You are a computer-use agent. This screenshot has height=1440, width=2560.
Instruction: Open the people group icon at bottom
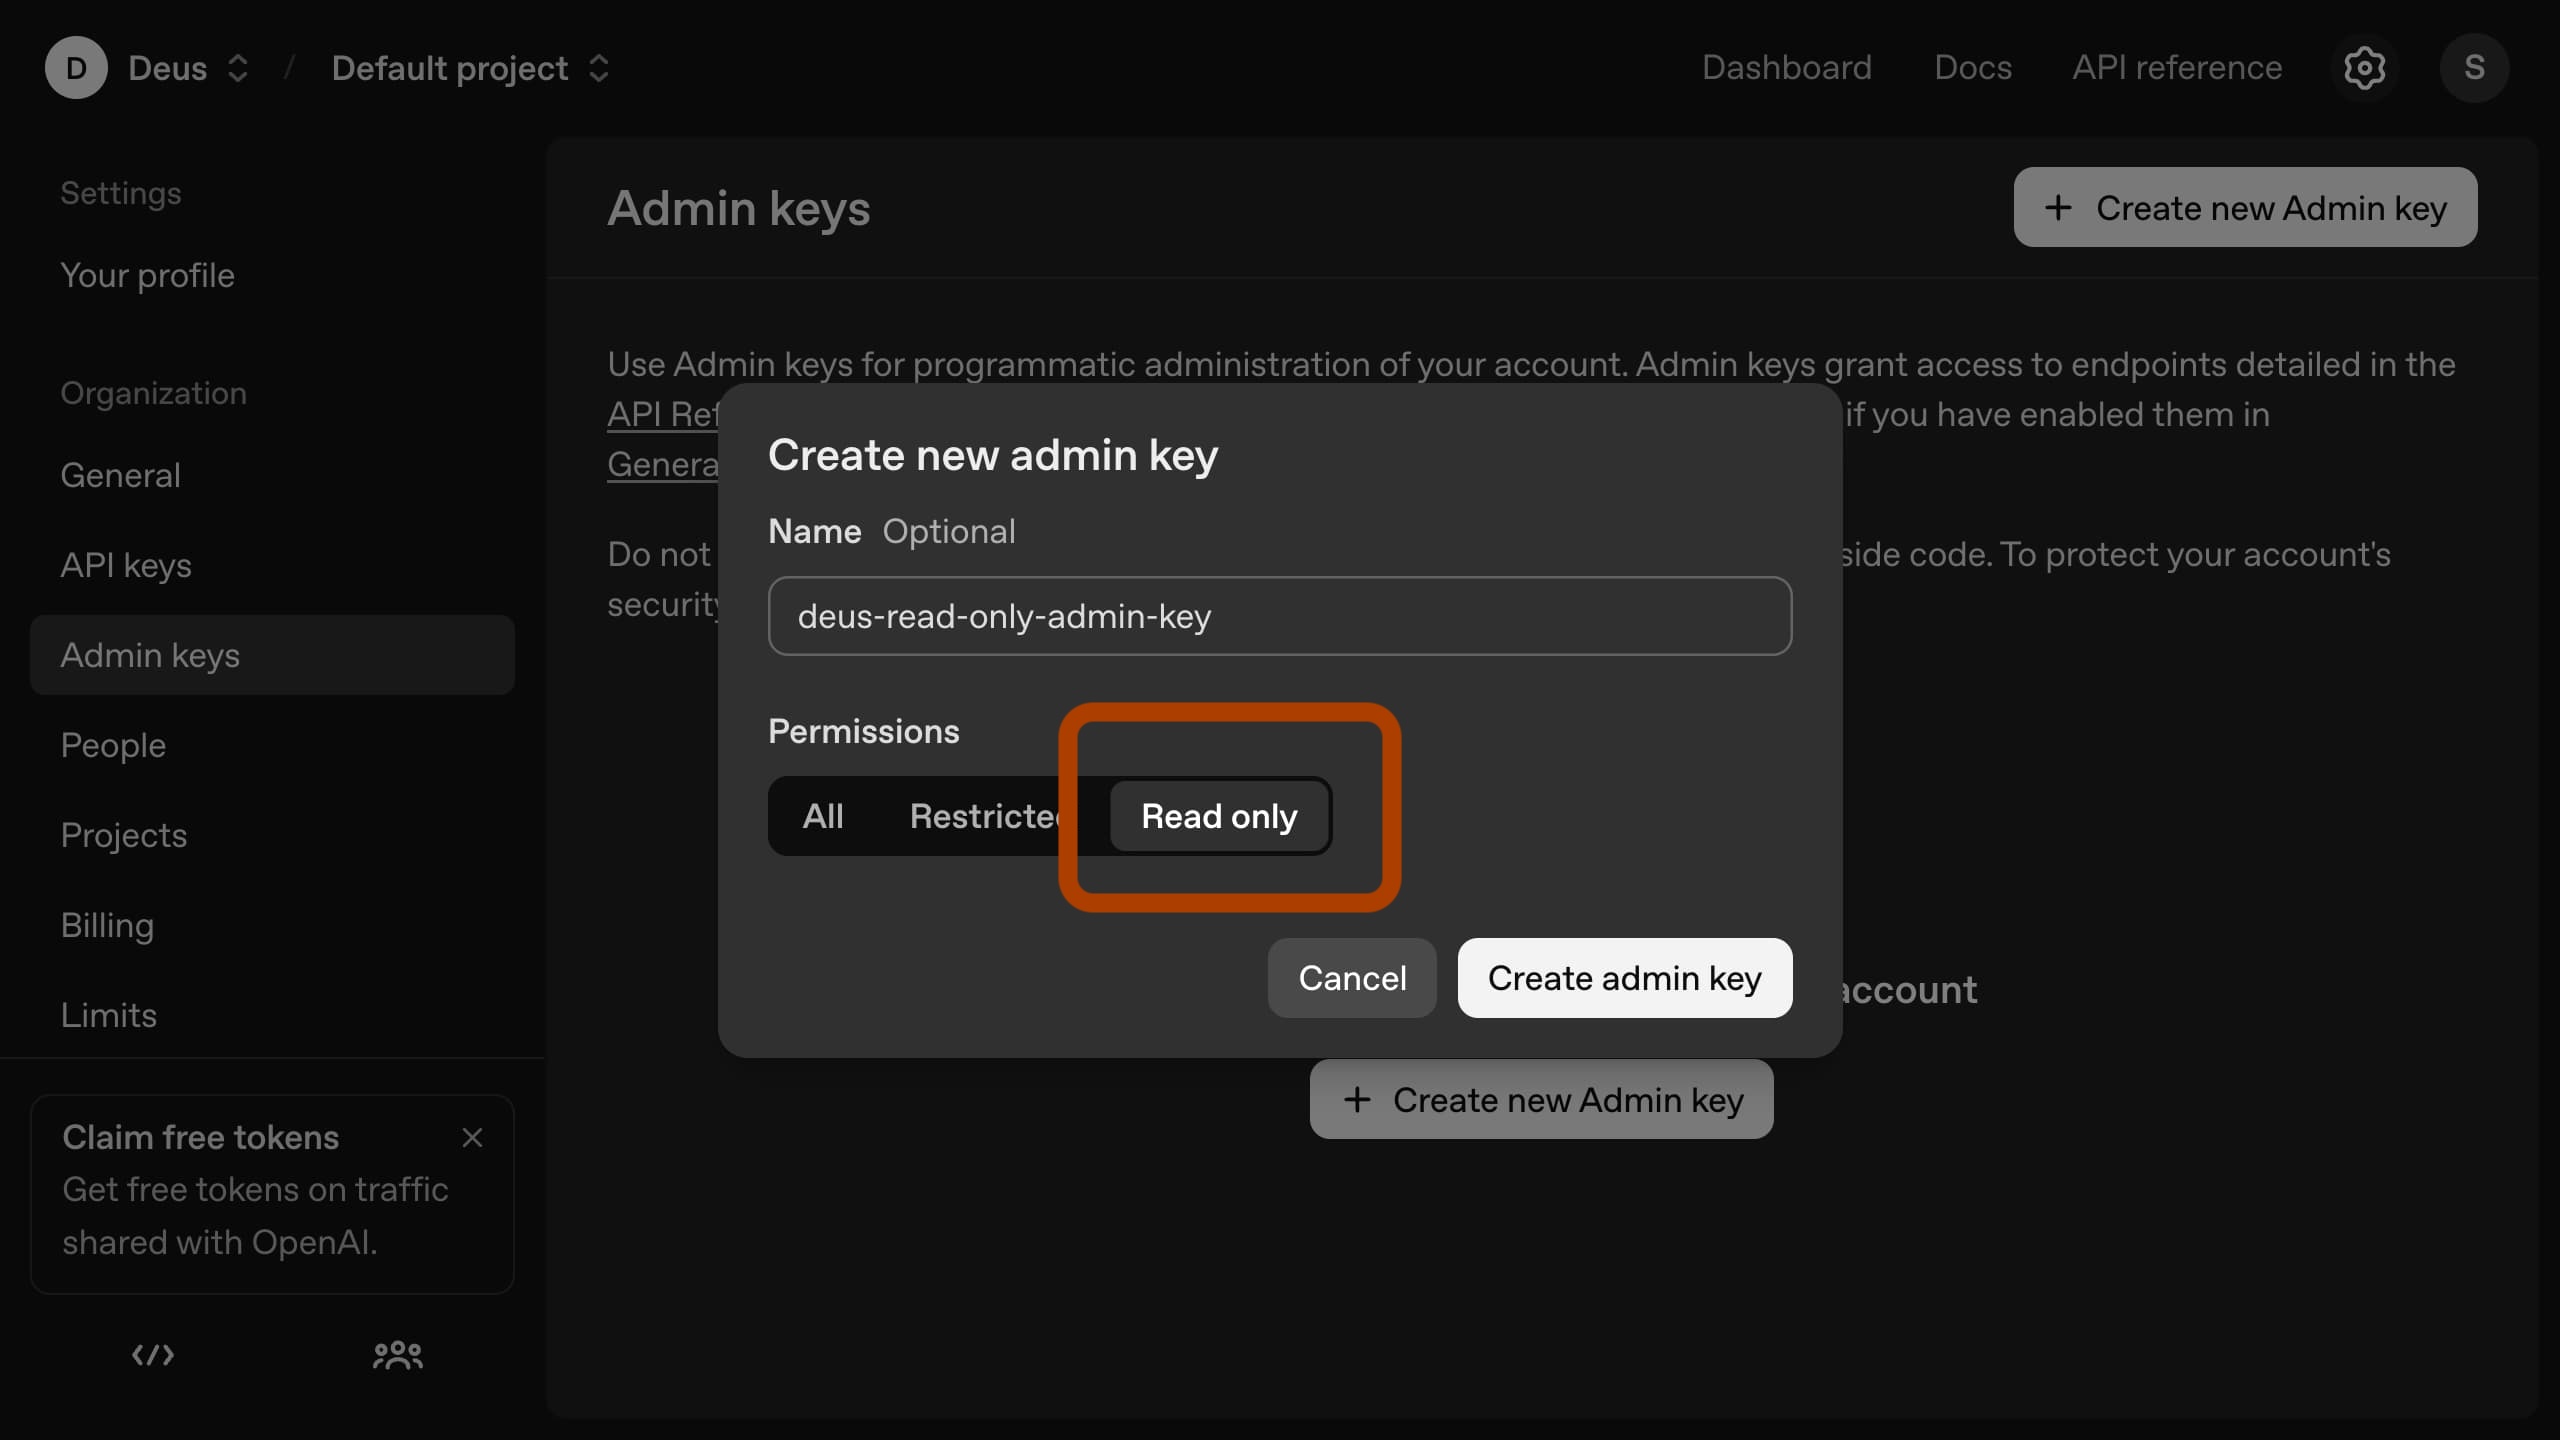click(397, 1355)
